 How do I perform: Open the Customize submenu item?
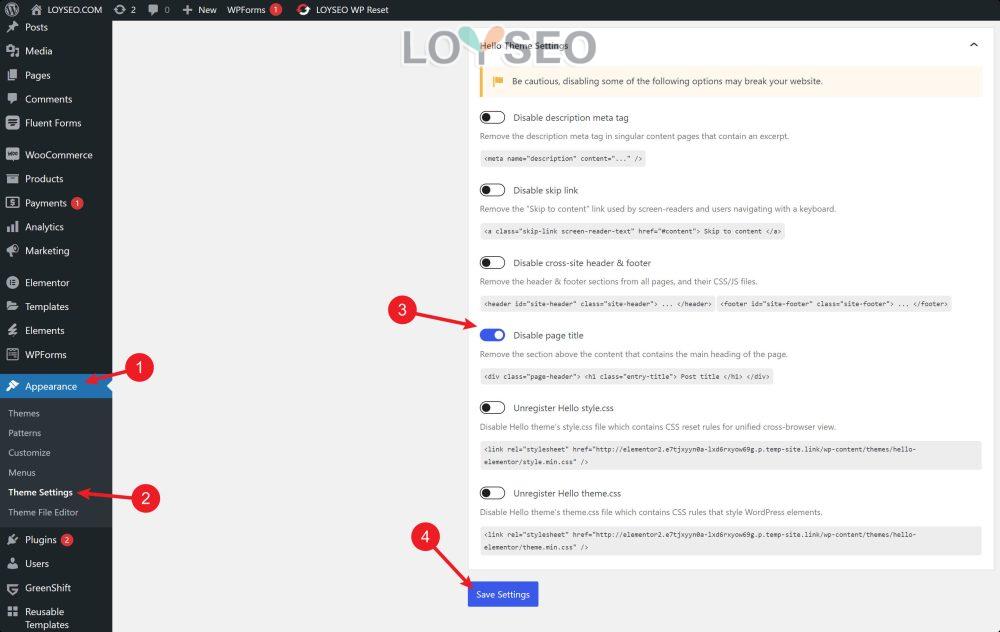point(29,453)
